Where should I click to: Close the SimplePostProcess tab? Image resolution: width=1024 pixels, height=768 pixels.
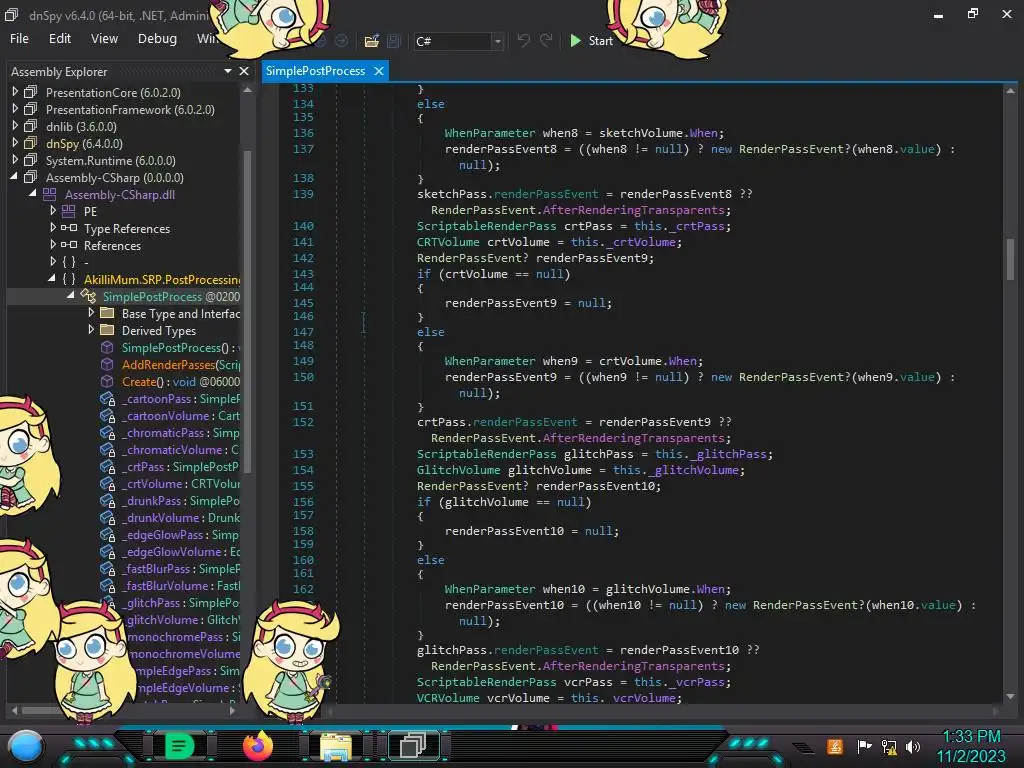pos(379,71)
